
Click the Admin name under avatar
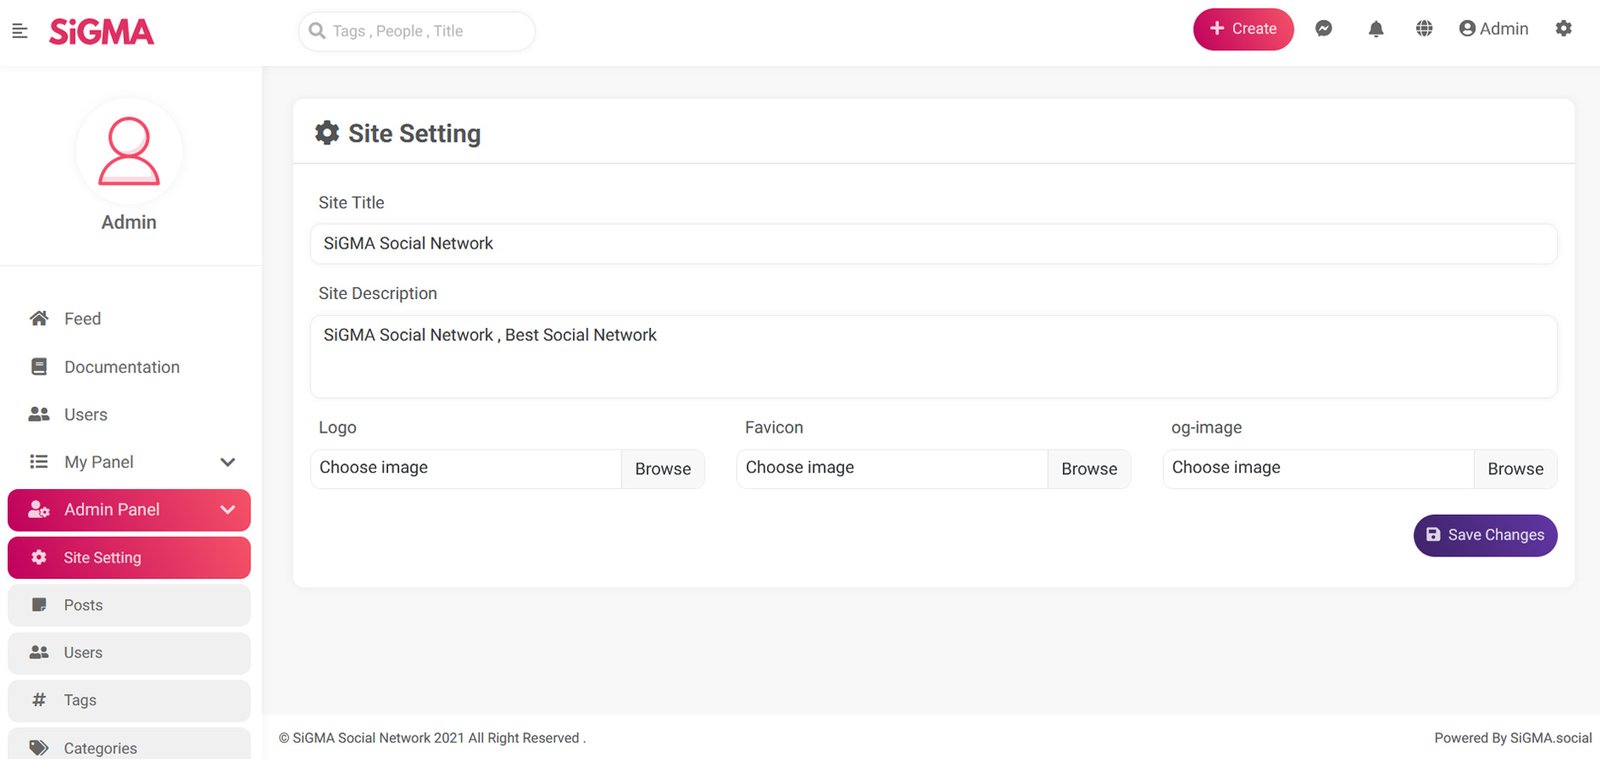129,222
